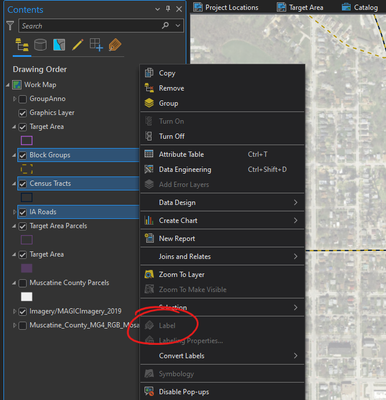
Task: Click the filter funnel icon
Action: point(10,26)
